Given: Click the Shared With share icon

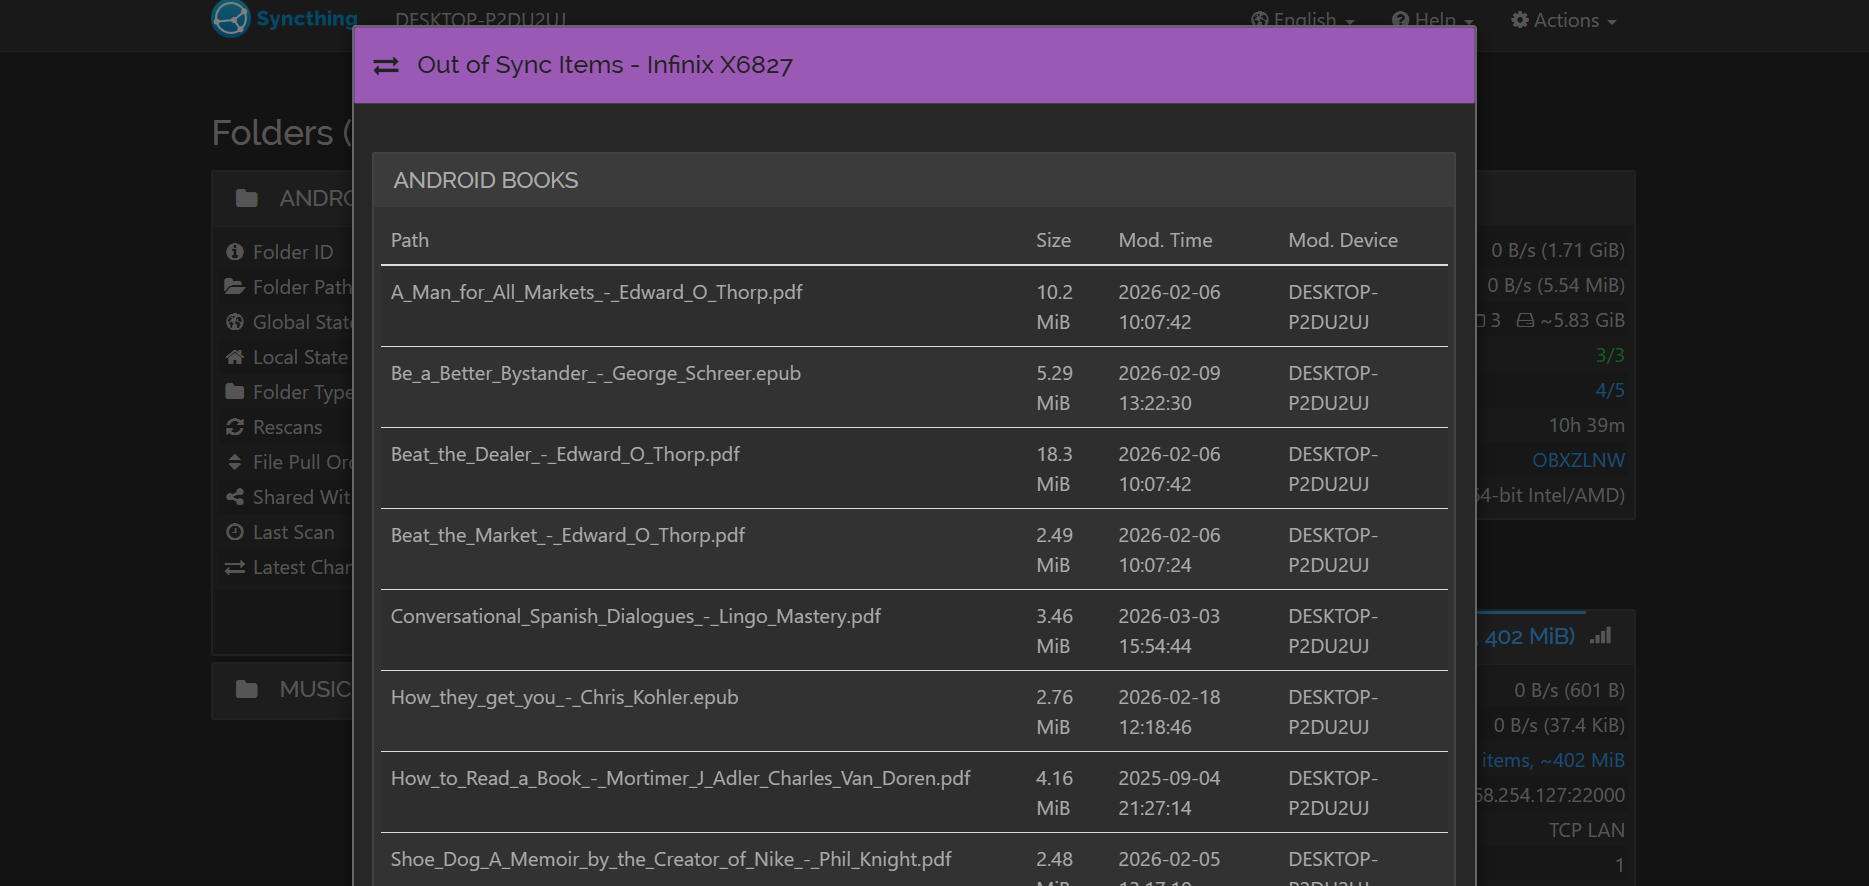Looking at the screenshot, I should [235, 497].
